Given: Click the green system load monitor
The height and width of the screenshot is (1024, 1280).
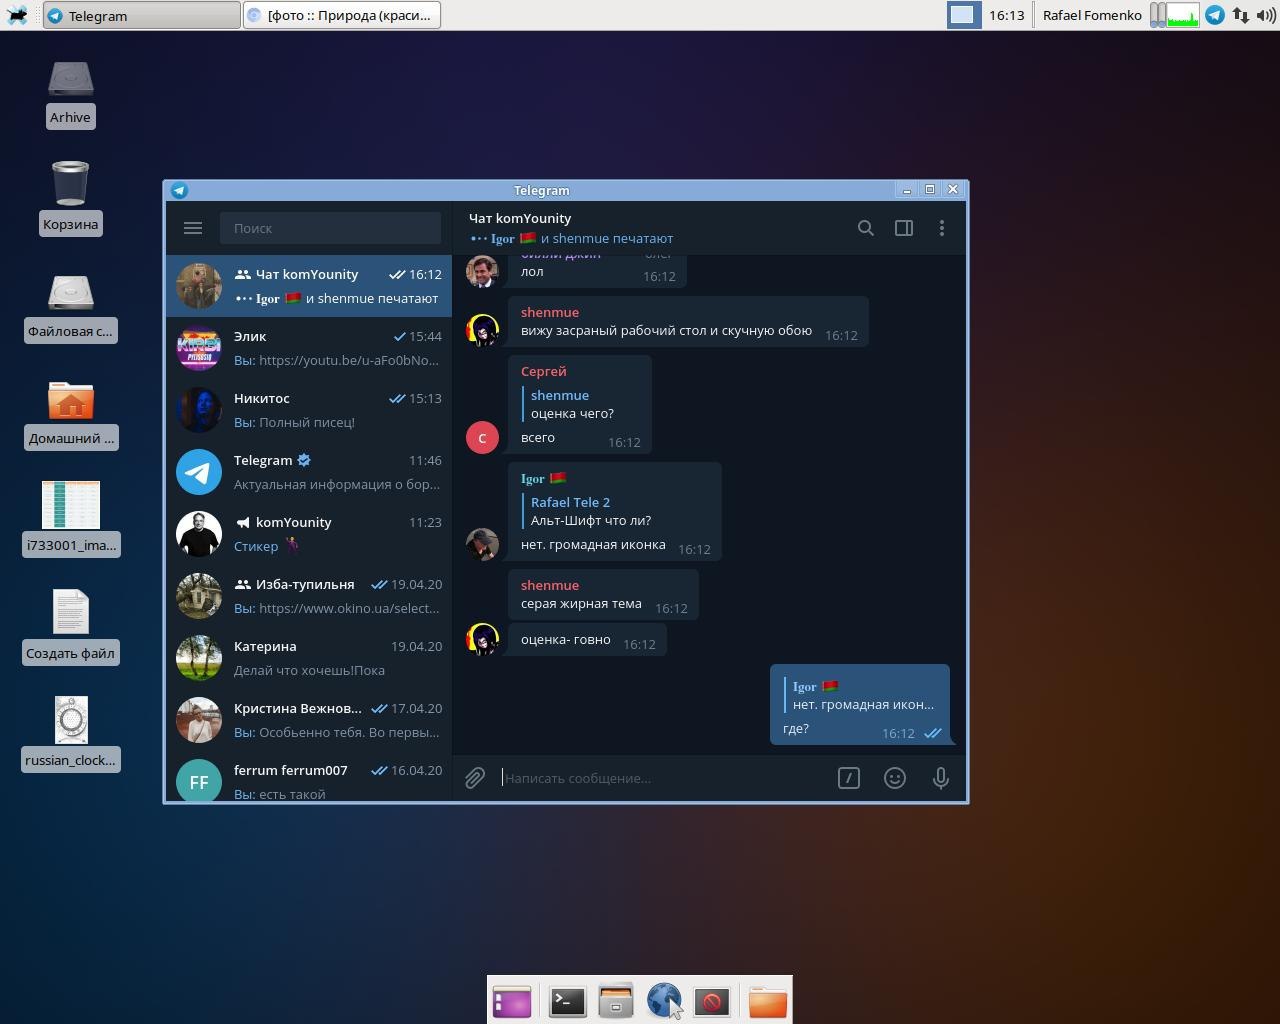Looking at the screenshot, I should [x=1183, y=15].
